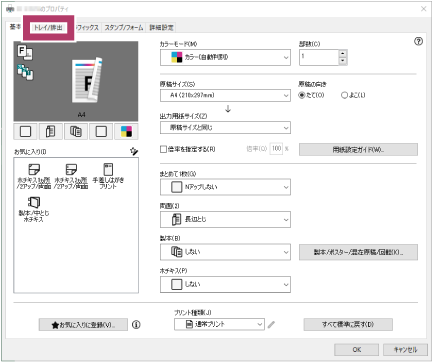
Task: Select favorite ホチキス1か所/2アップ/両面
Action: pyautogui.click(x=34, y=176)
